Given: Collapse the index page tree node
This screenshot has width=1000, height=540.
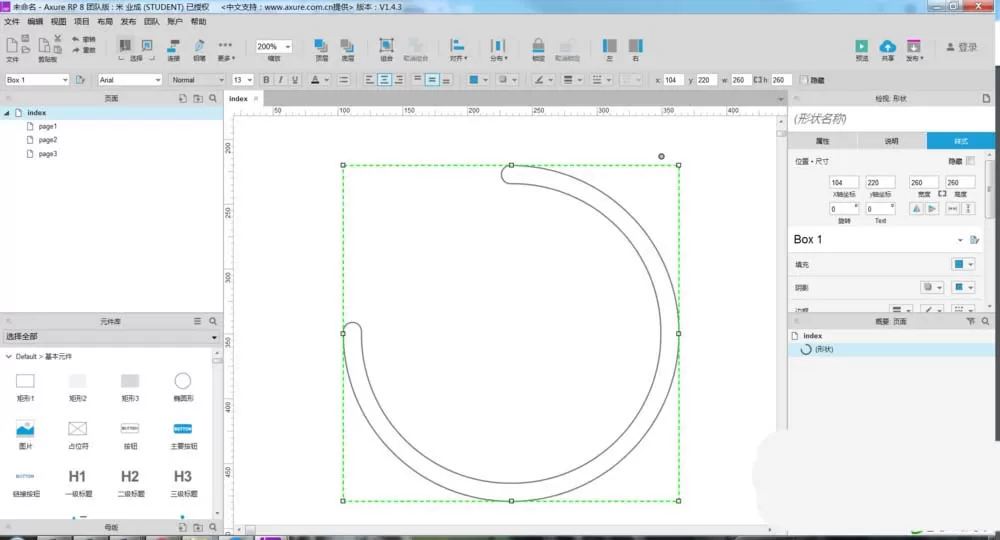Looking at the screenshot, I should [7, 113].
